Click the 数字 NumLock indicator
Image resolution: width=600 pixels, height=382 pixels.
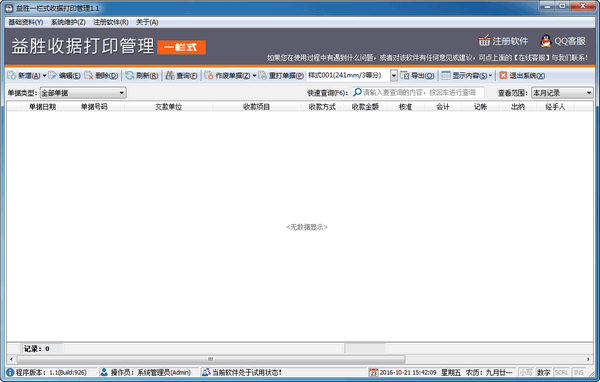(x=543, y=372)
